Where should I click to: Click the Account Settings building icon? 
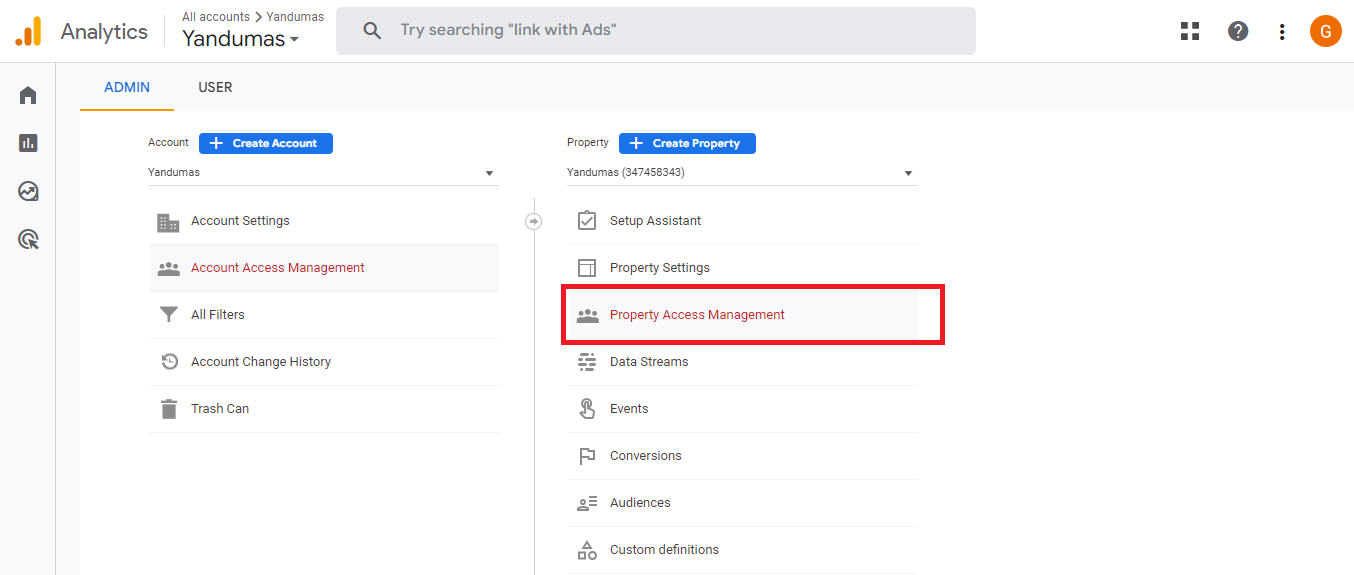tap(169, 221)
